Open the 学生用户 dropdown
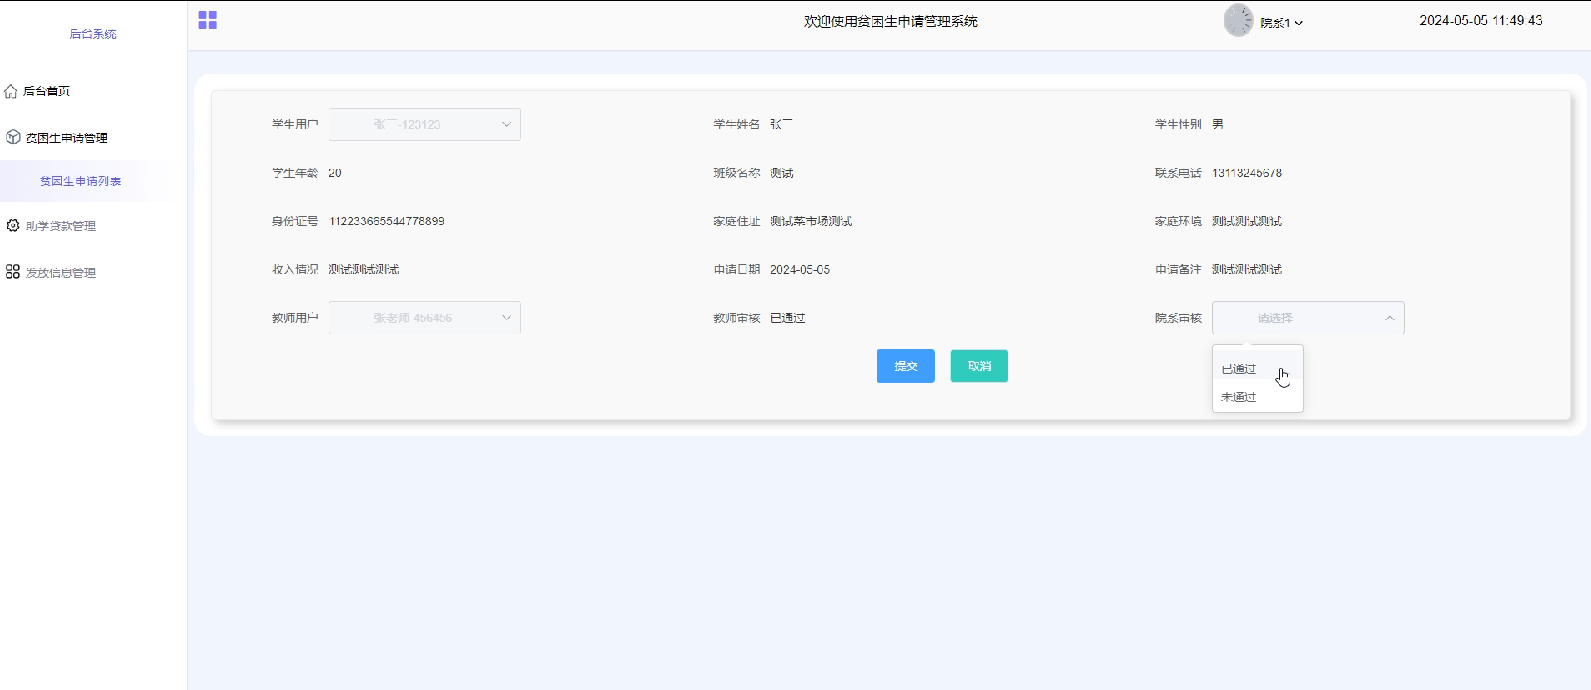This screenshot has height=690, width=1591. (x=425, y=124)
